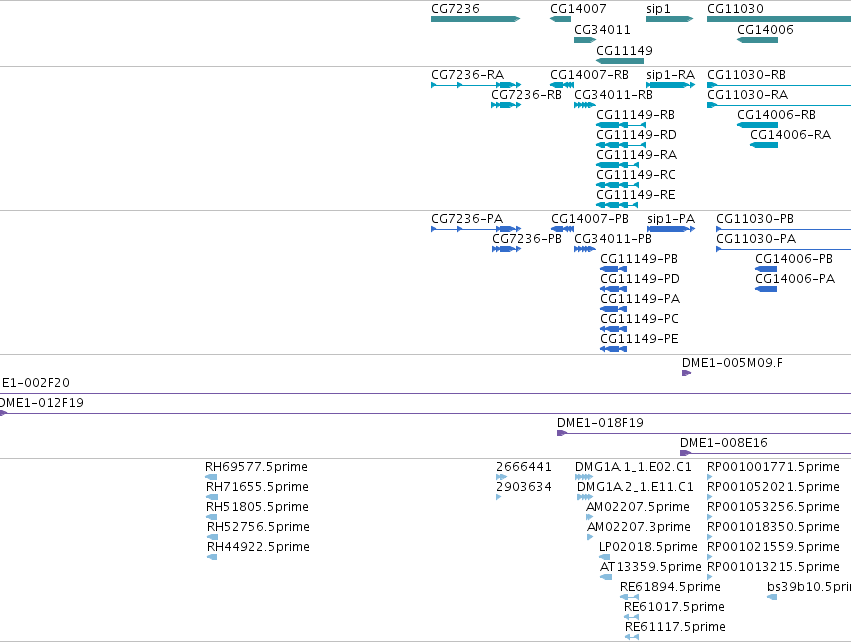The height and width of the screenshot is (642, 851).
Task: Select the RP001018350.5prime EST label
Action: click(x=773, y=527)
